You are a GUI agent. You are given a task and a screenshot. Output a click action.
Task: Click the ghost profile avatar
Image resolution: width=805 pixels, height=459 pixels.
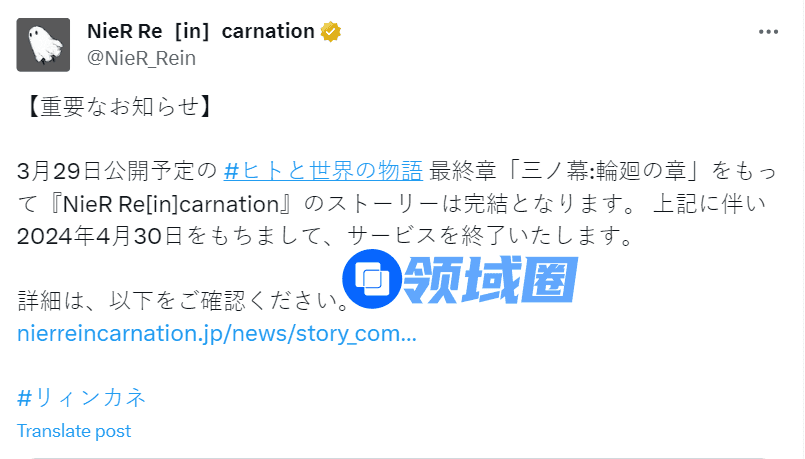(x=43, y=44)
